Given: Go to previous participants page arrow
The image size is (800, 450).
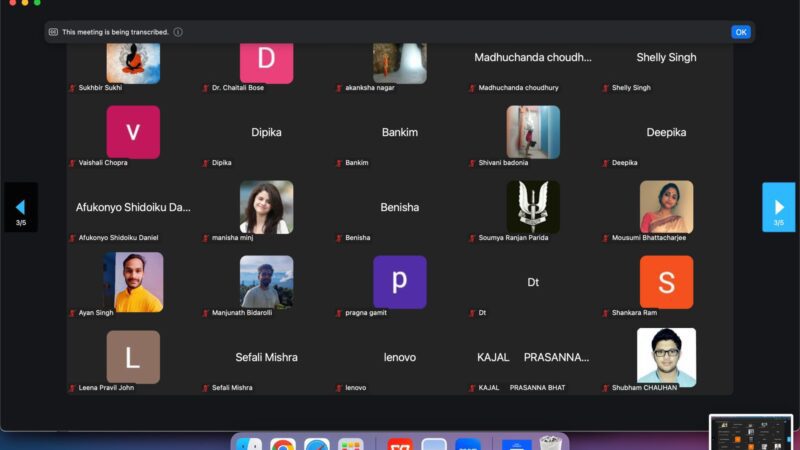Looking at the screenshot, I should pyautogui.click(x=21, y=207).
